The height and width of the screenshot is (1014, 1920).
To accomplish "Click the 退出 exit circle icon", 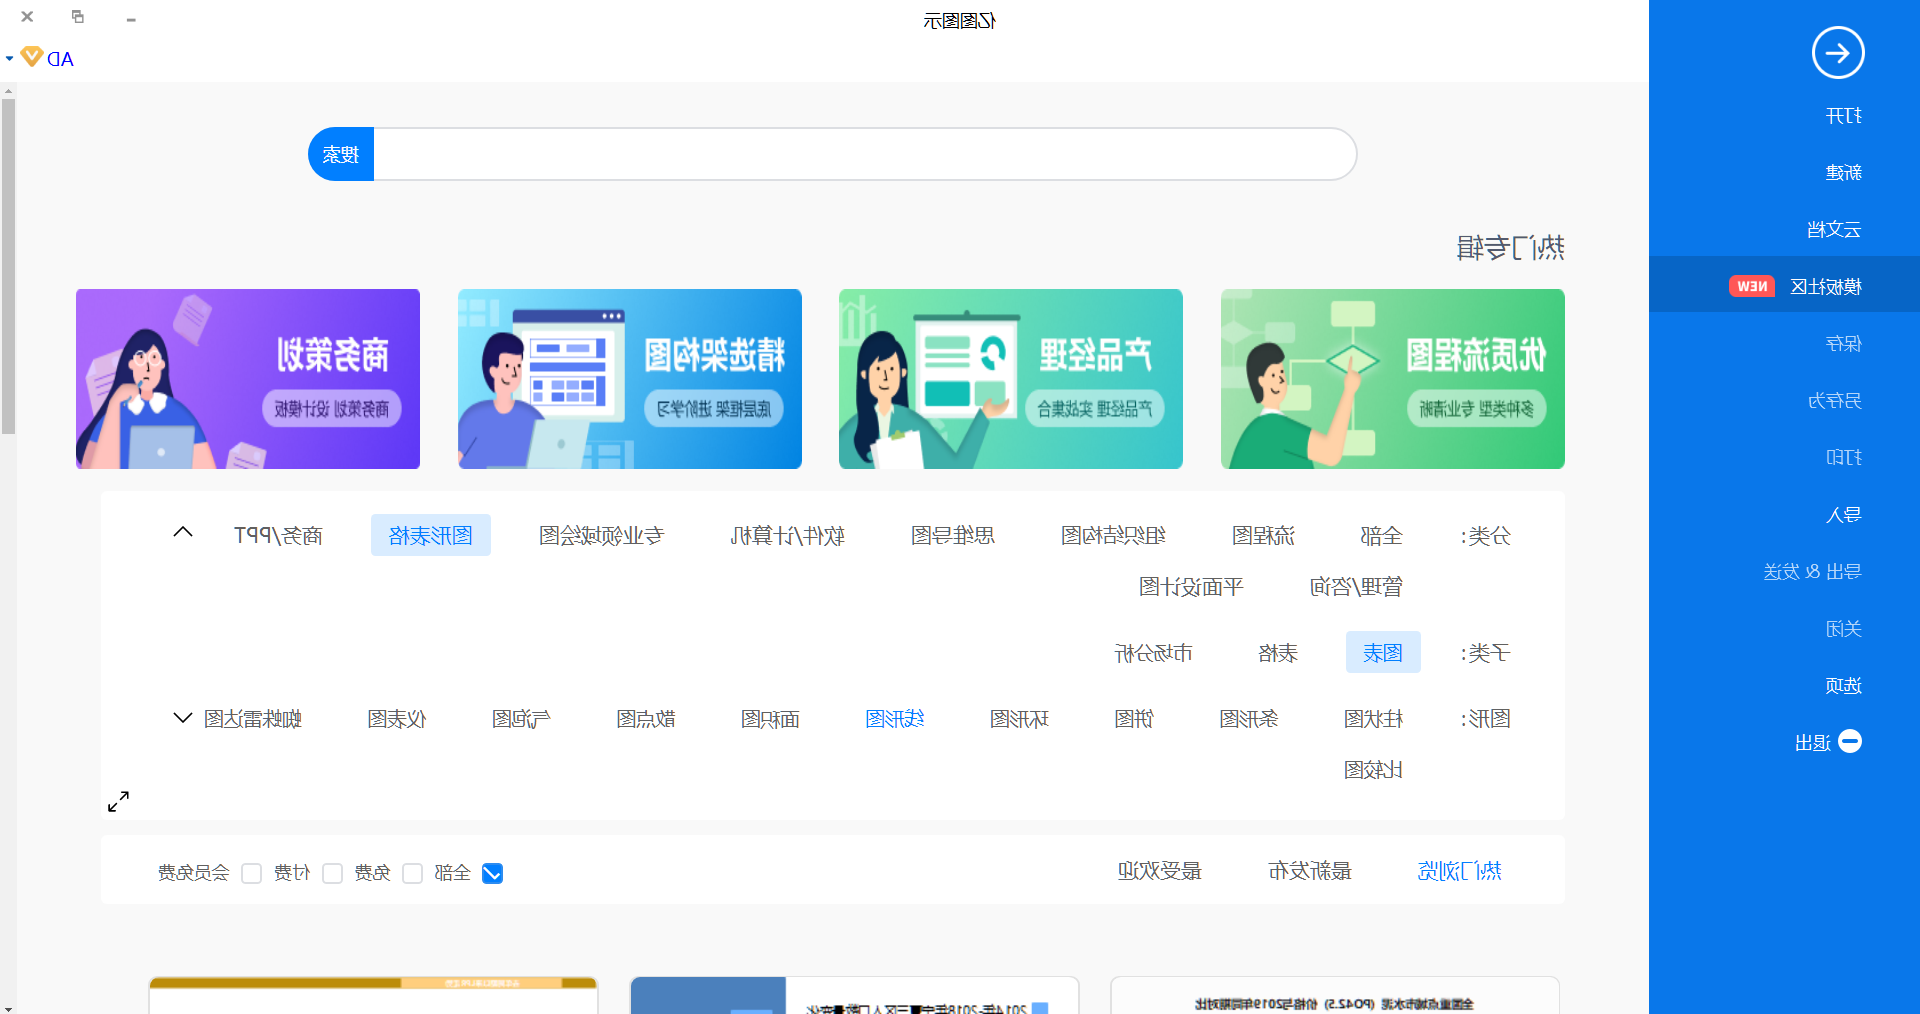I will (x=1850, y=741).
